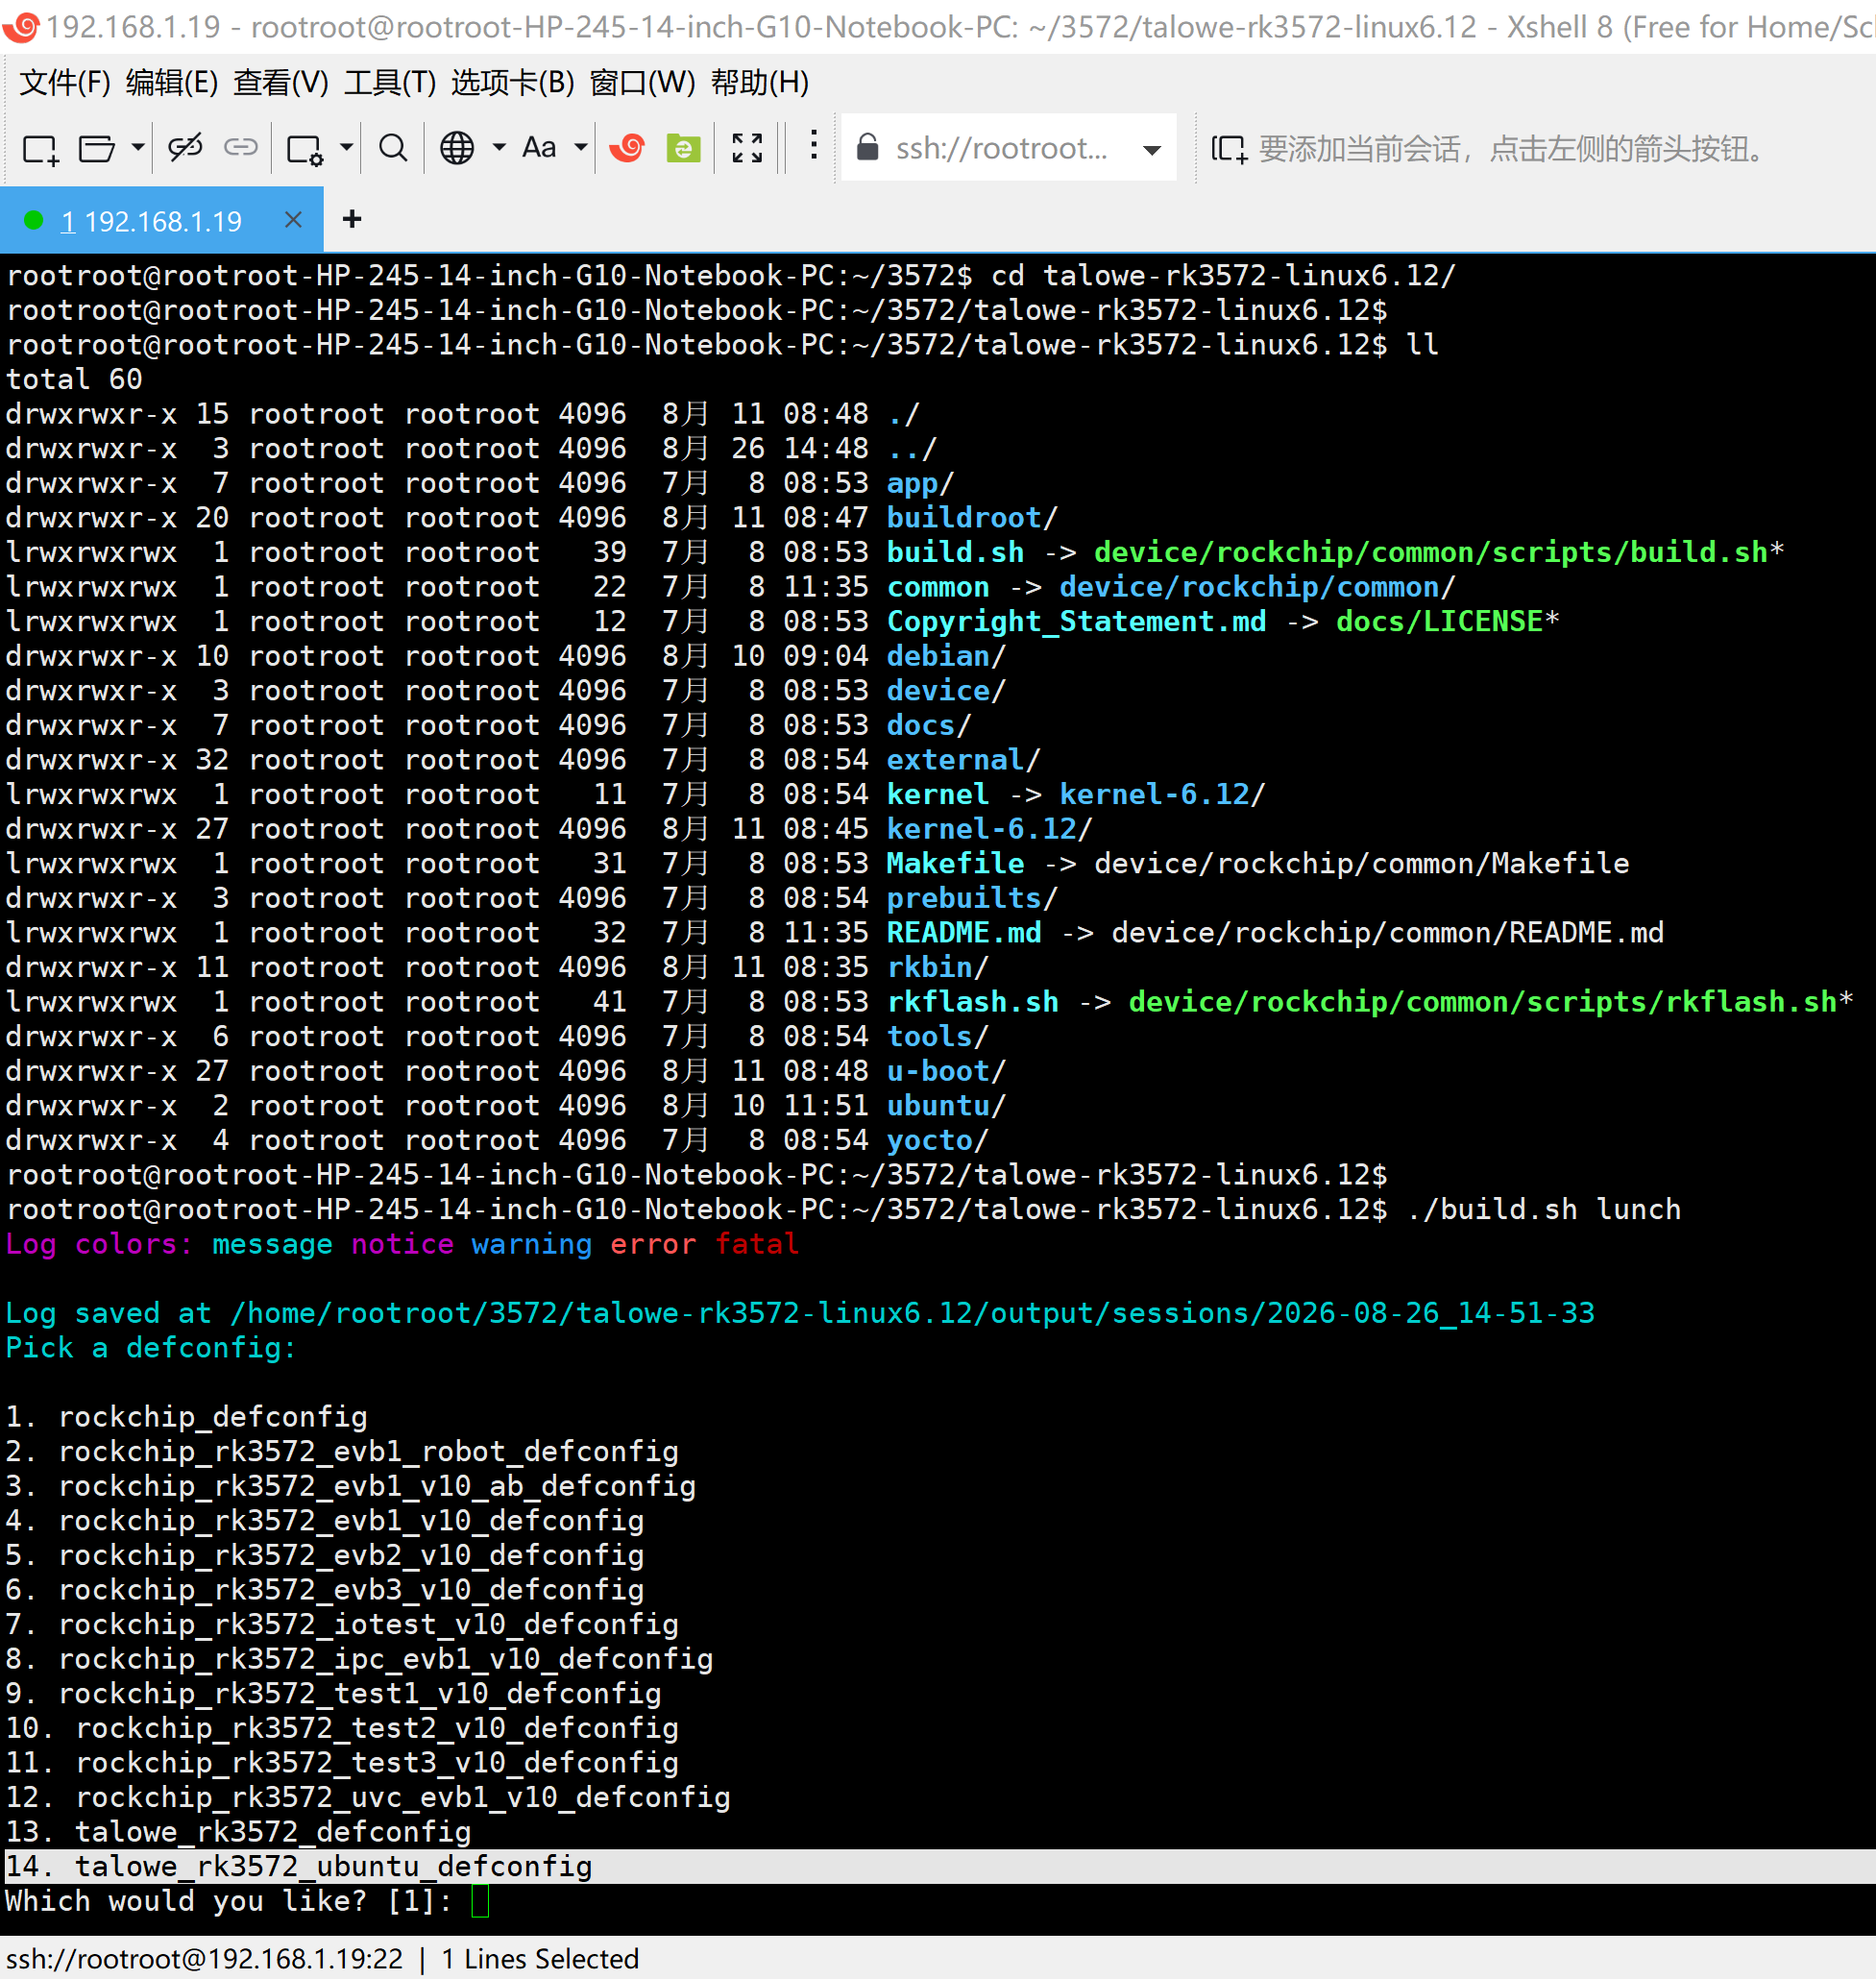Image resolution: width=1876 pixels, height=1979 pixels.
Task: Open session properties gear icon
Action: 304,149
